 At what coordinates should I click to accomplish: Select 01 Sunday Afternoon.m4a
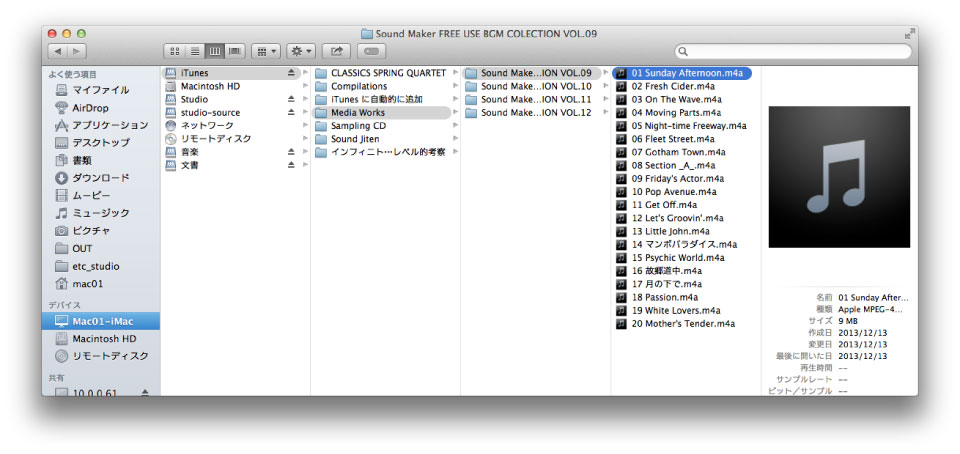click(682, 73)
